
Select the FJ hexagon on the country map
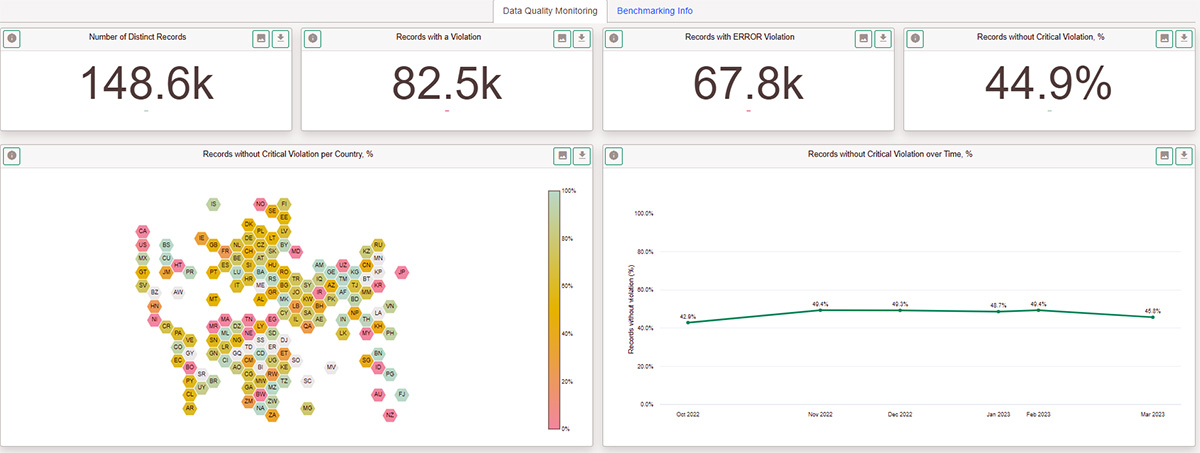coord(402,395)
